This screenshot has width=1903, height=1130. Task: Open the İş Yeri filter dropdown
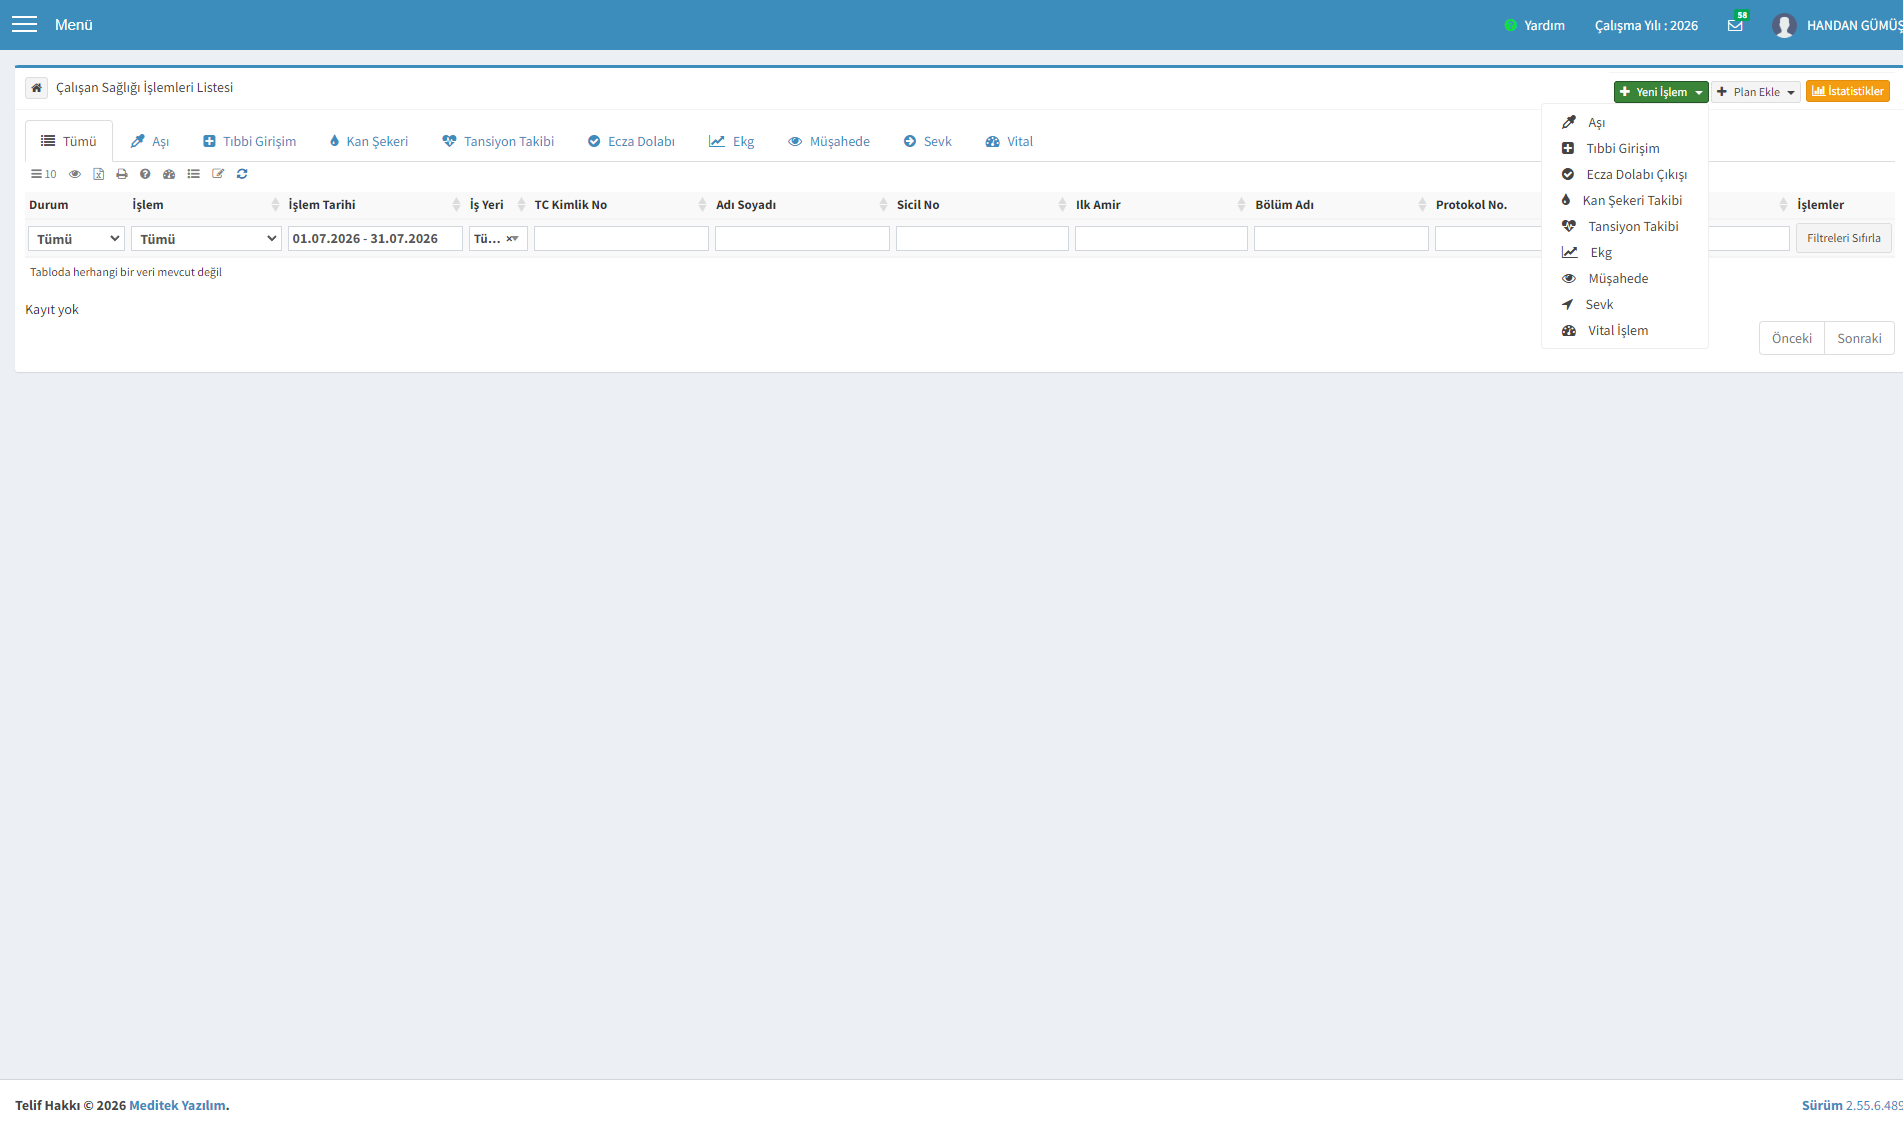tap(498, 239)
